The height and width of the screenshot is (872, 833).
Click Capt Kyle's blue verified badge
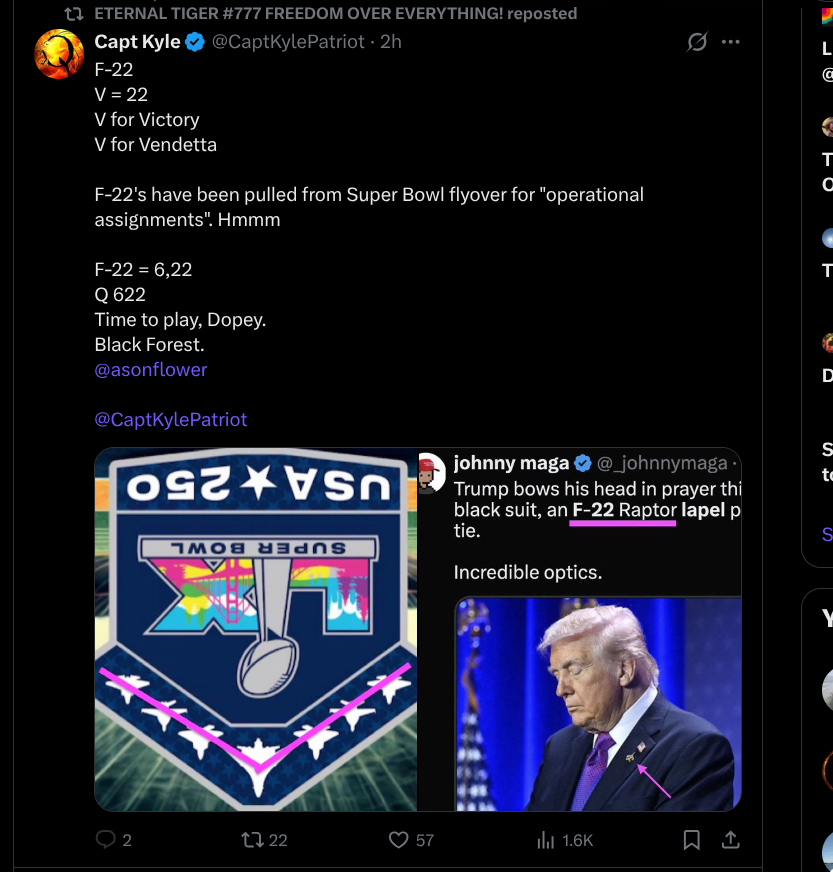click(196, 42)
